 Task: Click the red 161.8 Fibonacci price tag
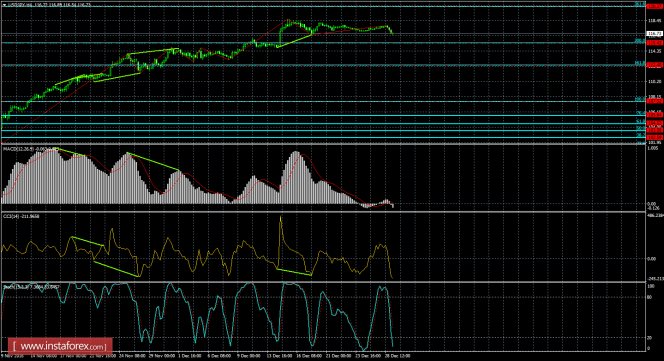click(655, 65)
